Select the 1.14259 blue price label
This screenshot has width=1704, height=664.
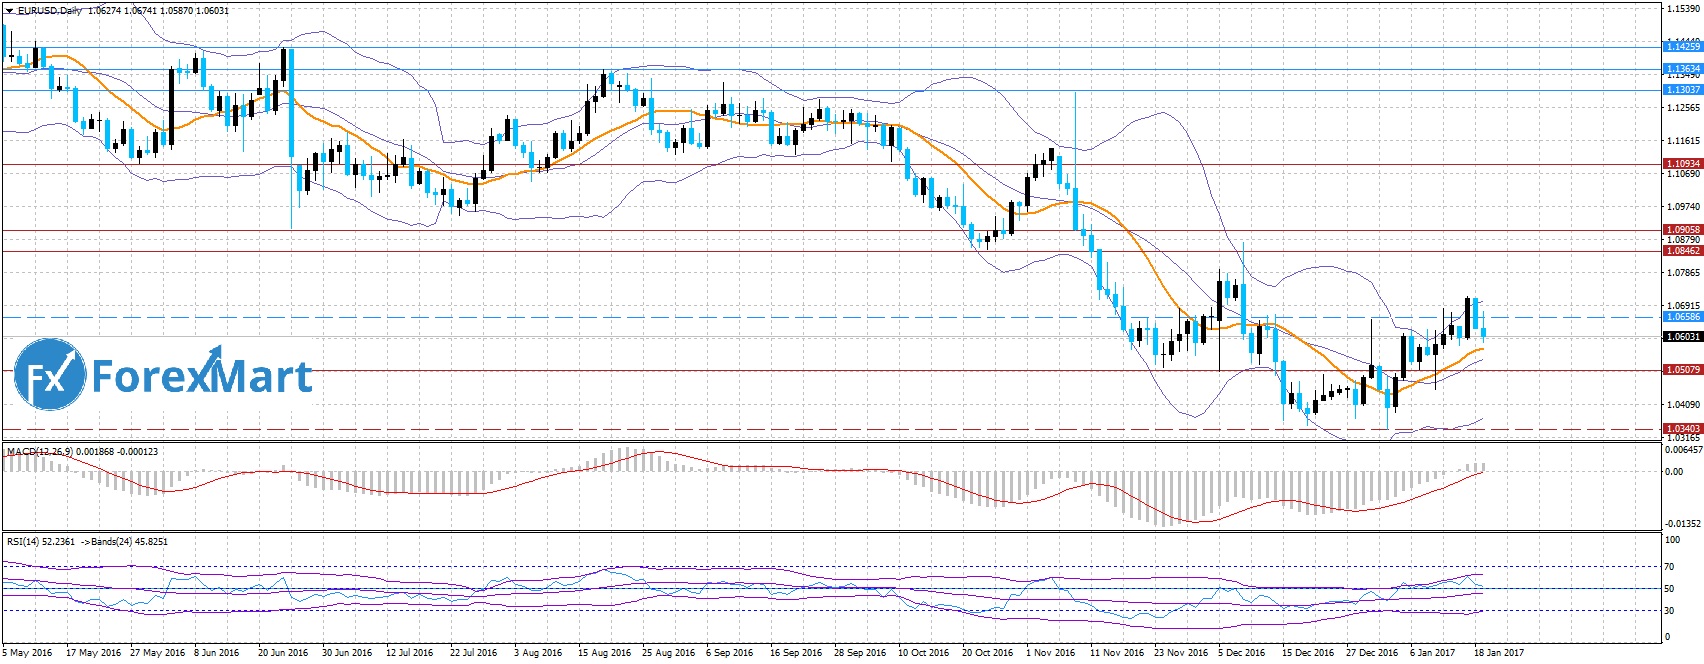click(x=1681, y=47)
